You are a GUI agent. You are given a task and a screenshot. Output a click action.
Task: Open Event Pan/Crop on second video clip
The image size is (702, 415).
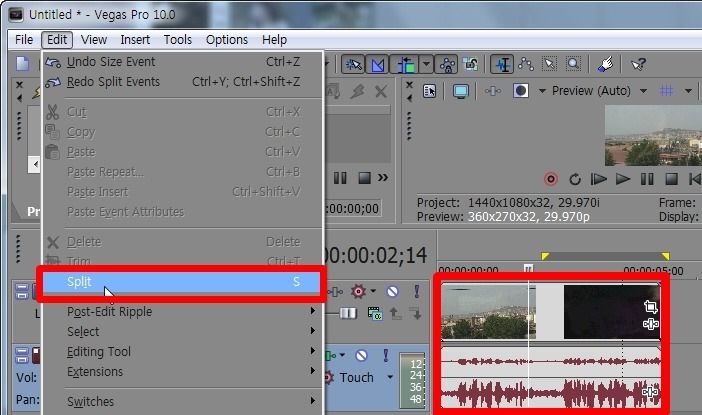(x=651, y=307)
